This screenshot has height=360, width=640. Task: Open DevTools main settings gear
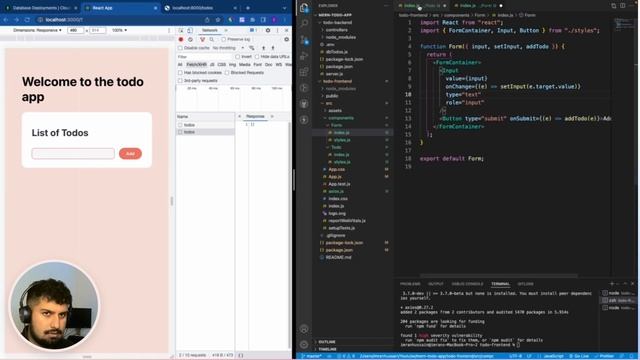point(268,30)
